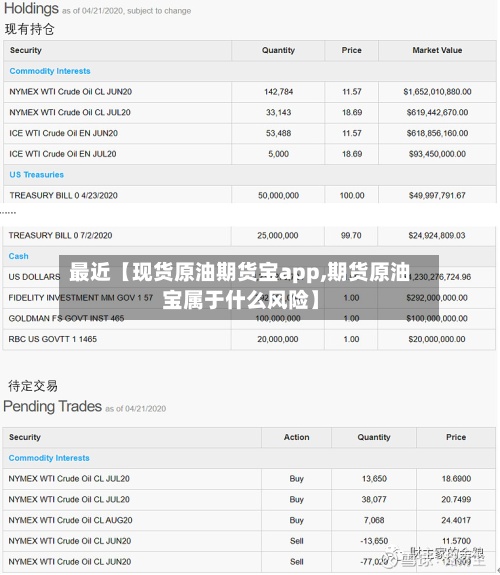Screen dimensions: 500x575
Task: Select RBC US GOVTT 1 1465
Action: tap(53, 339)
